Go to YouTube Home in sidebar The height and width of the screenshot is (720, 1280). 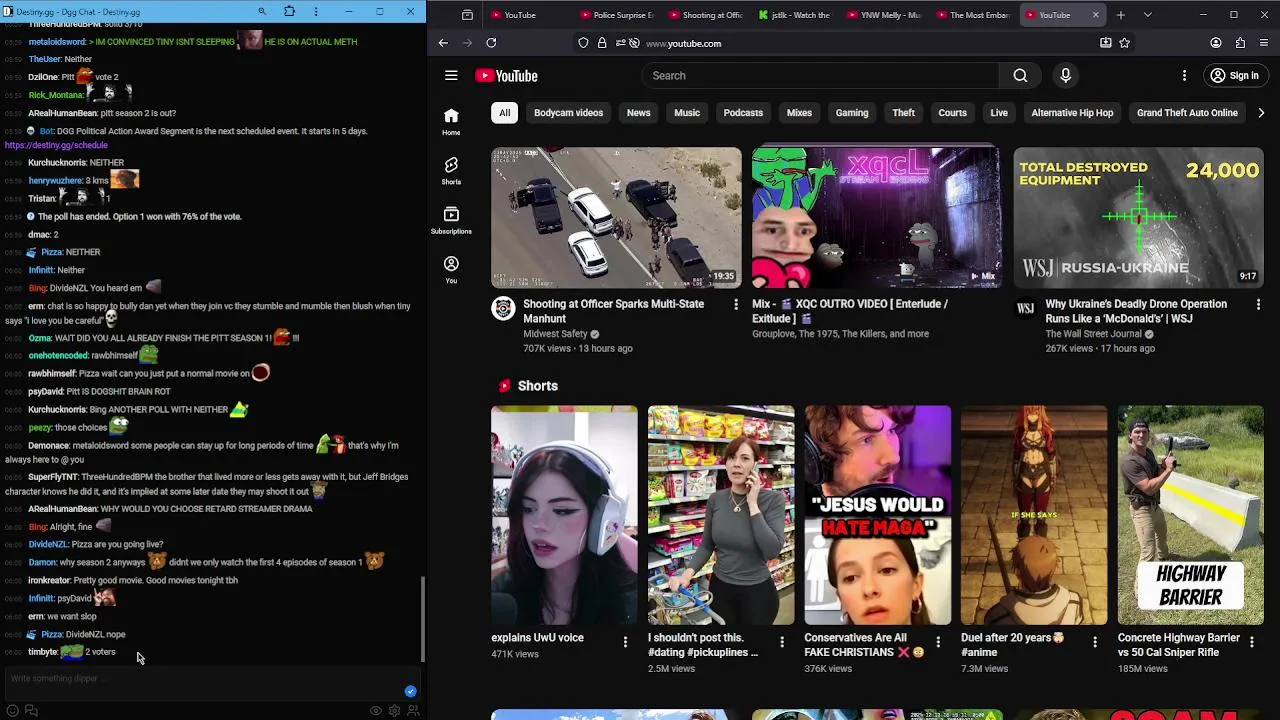coord(451,121)
